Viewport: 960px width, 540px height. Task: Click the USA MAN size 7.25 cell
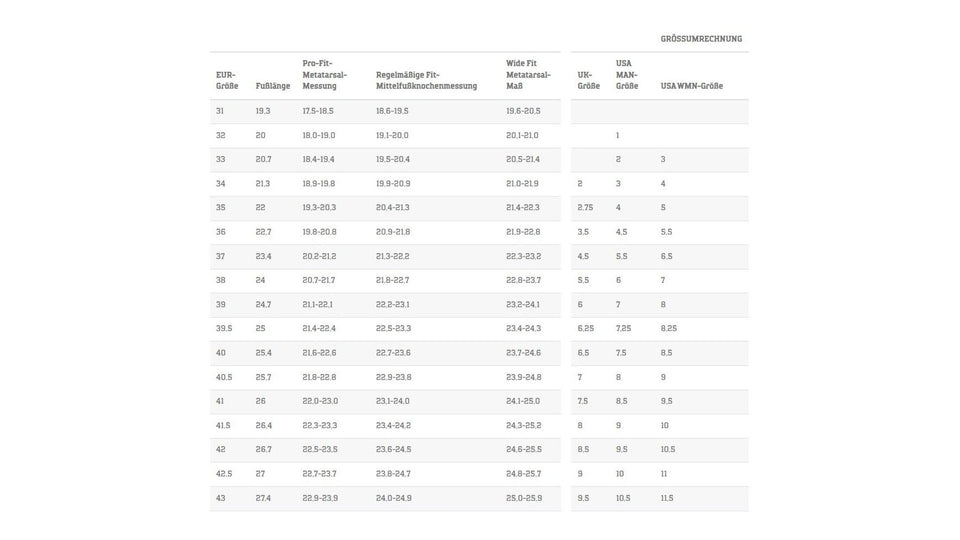[623, 328]
